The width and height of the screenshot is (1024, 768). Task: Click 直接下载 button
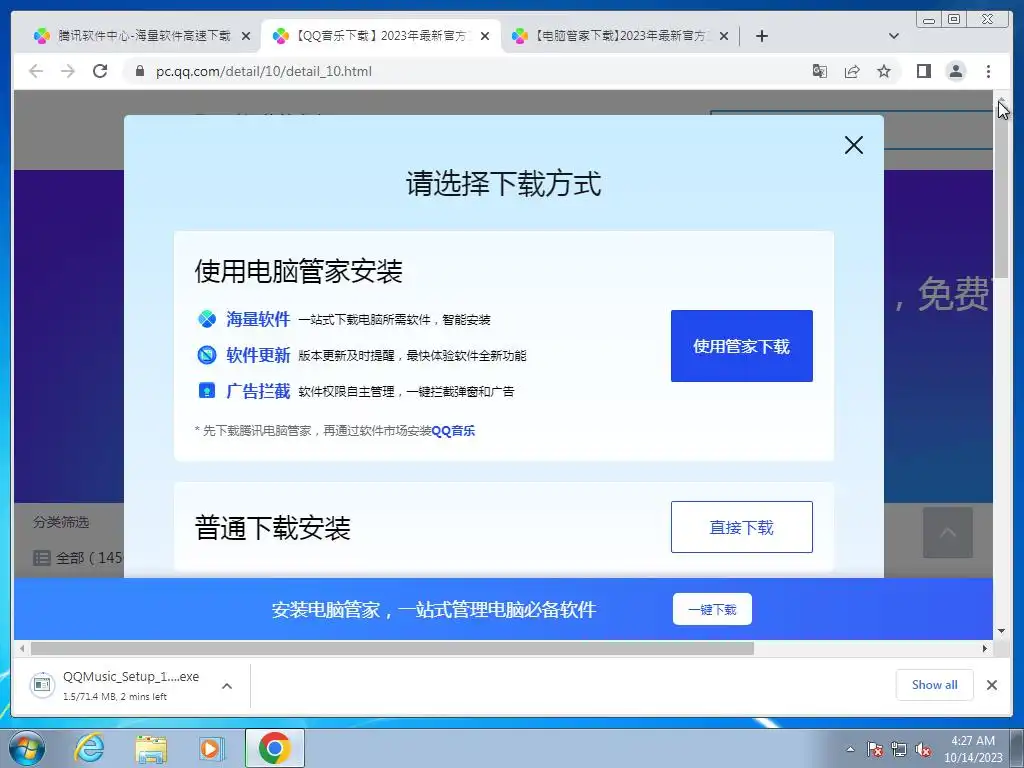[x=741, y=527]
